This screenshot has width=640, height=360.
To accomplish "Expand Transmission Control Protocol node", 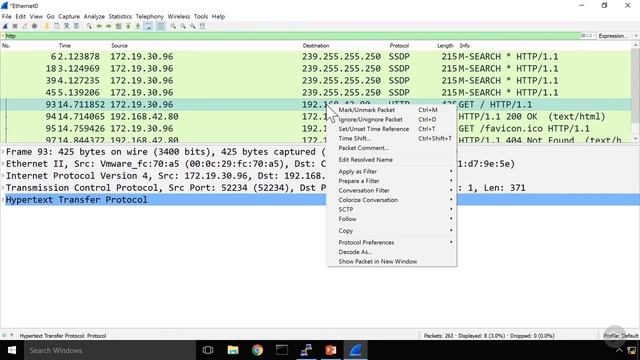I will tap(3, 188).
